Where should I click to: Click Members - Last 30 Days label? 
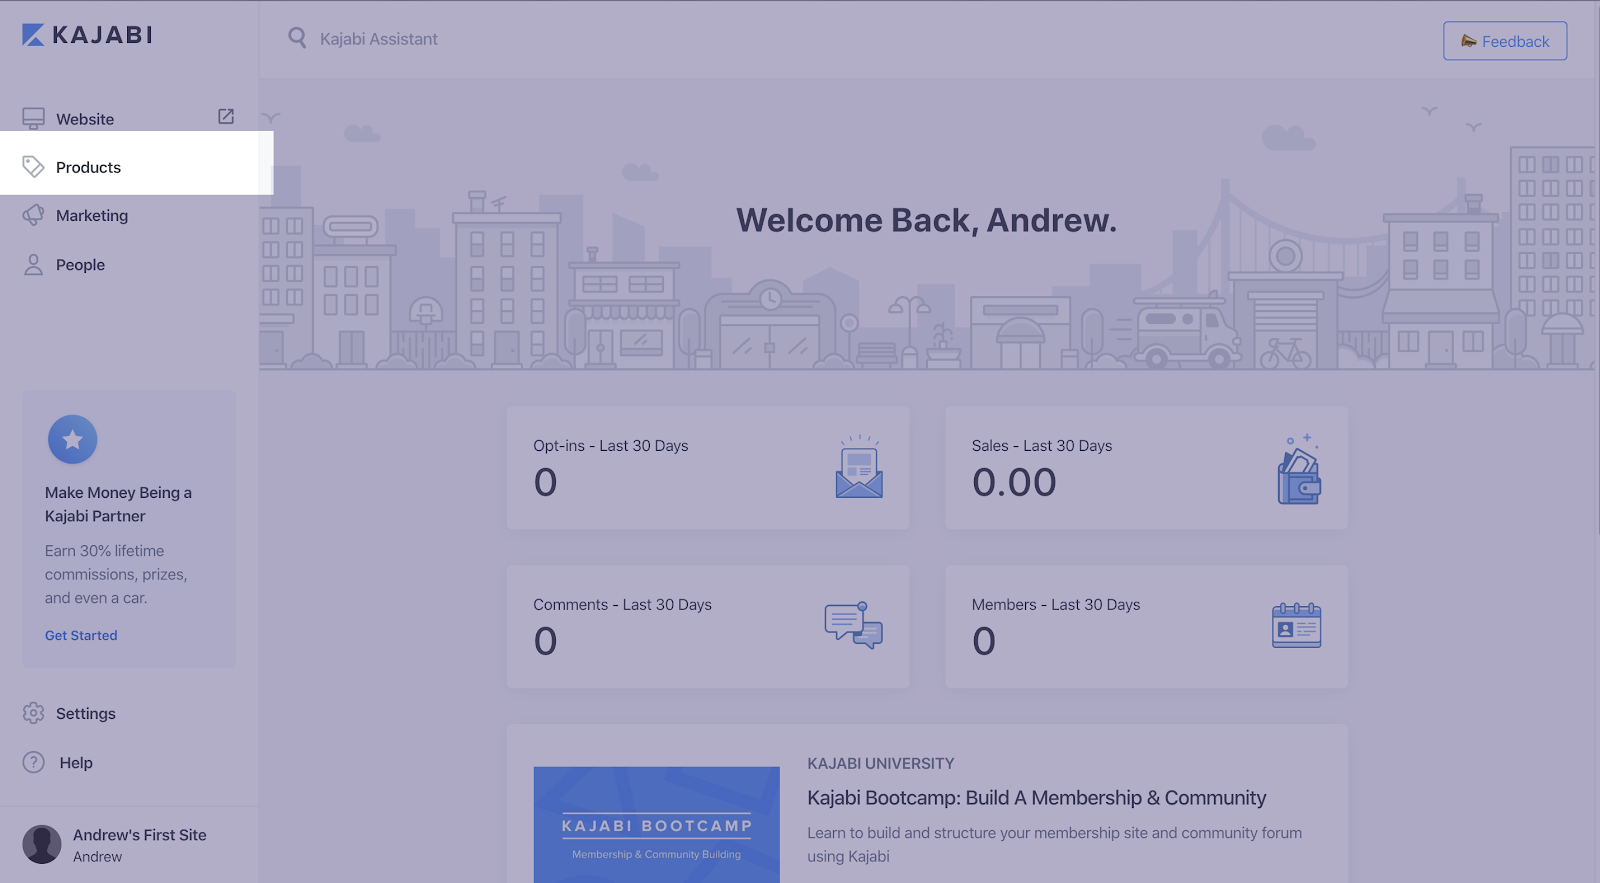(1056, 605)
